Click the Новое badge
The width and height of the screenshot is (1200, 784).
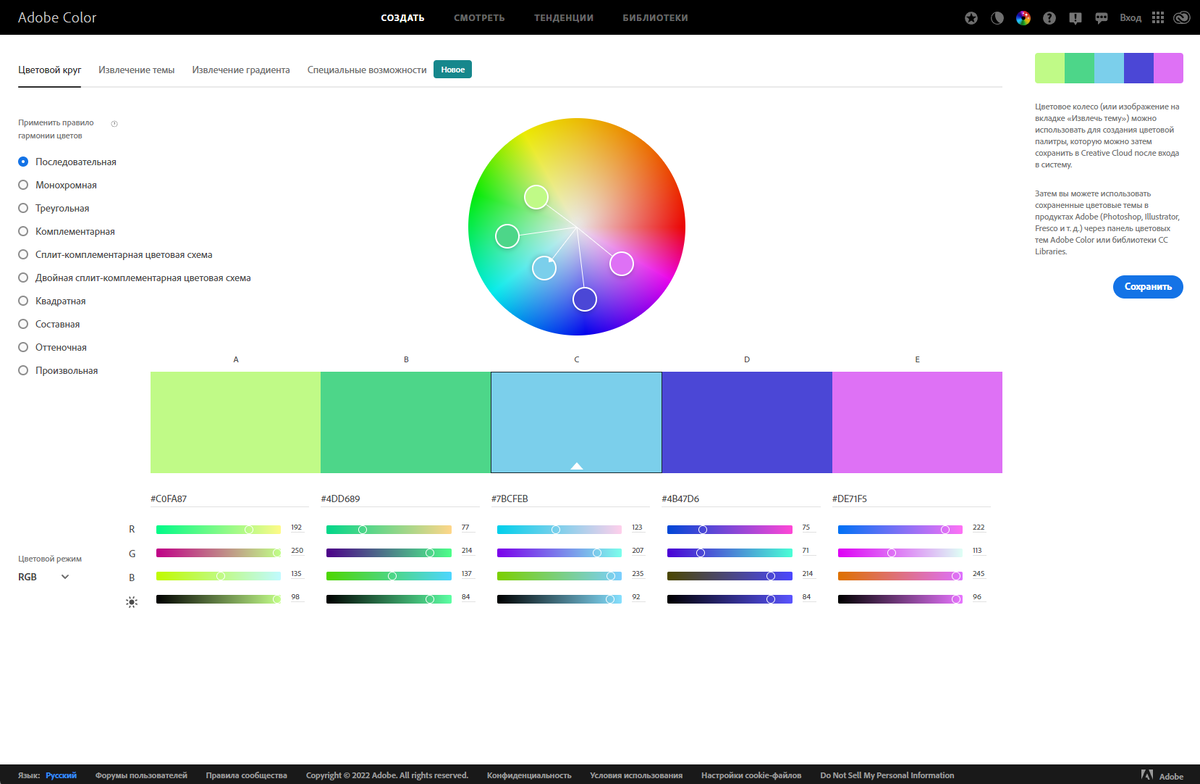click(x=452, y=70)
